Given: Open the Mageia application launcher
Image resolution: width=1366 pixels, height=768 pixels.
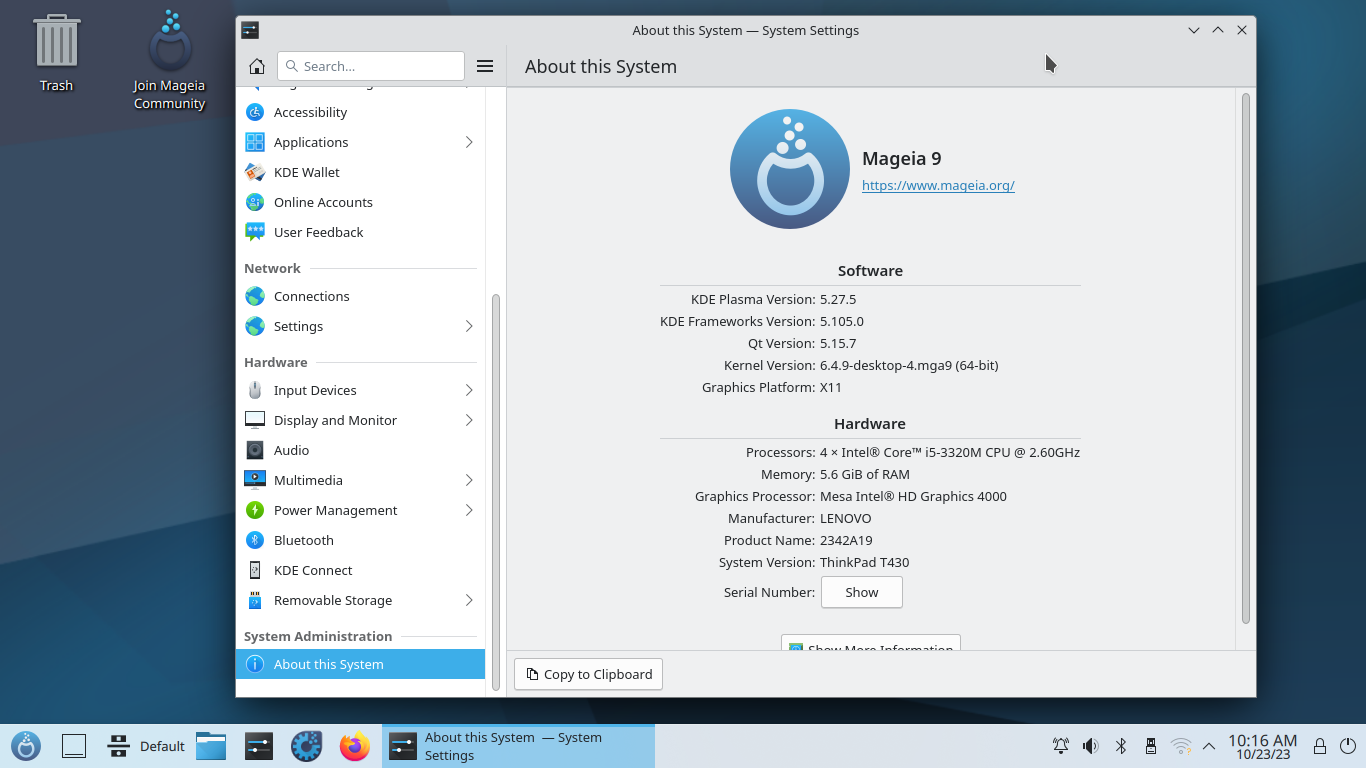Looking at the screenshot, I should tap(26, 746).
